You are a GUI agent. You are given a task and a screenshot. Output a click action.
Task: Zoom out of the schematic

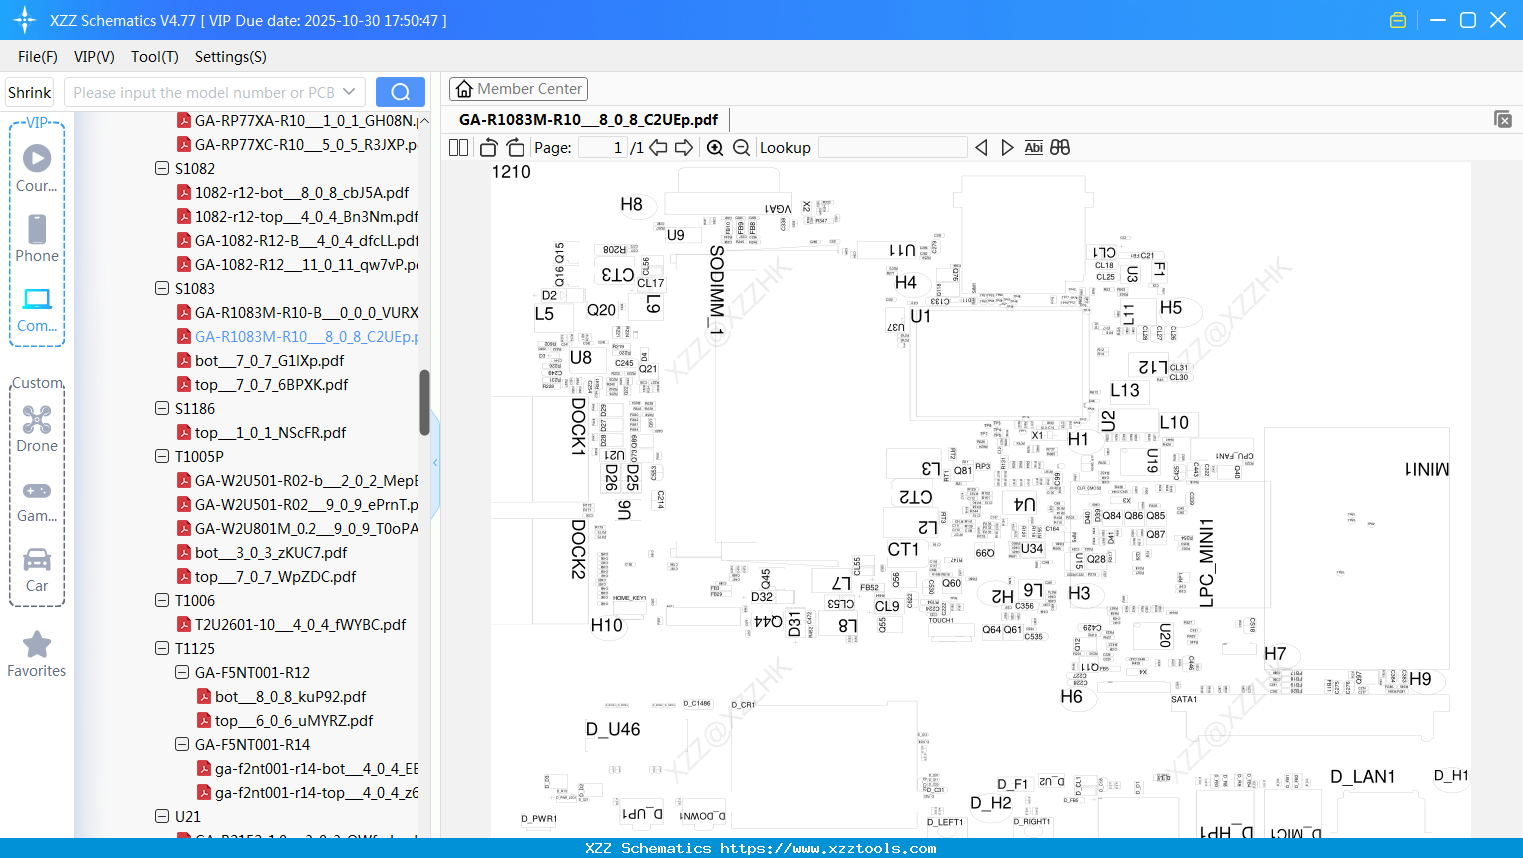(742, 148)
